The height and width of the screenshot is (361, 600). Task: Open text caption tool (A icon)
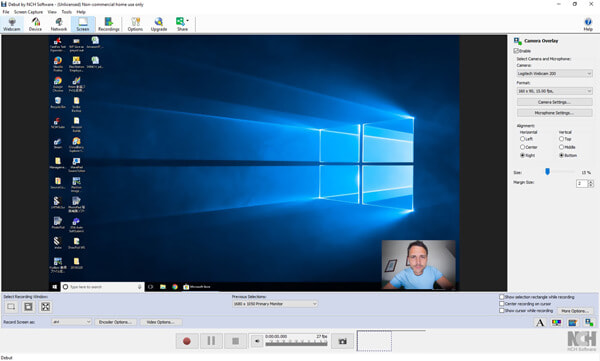point(540,323)
